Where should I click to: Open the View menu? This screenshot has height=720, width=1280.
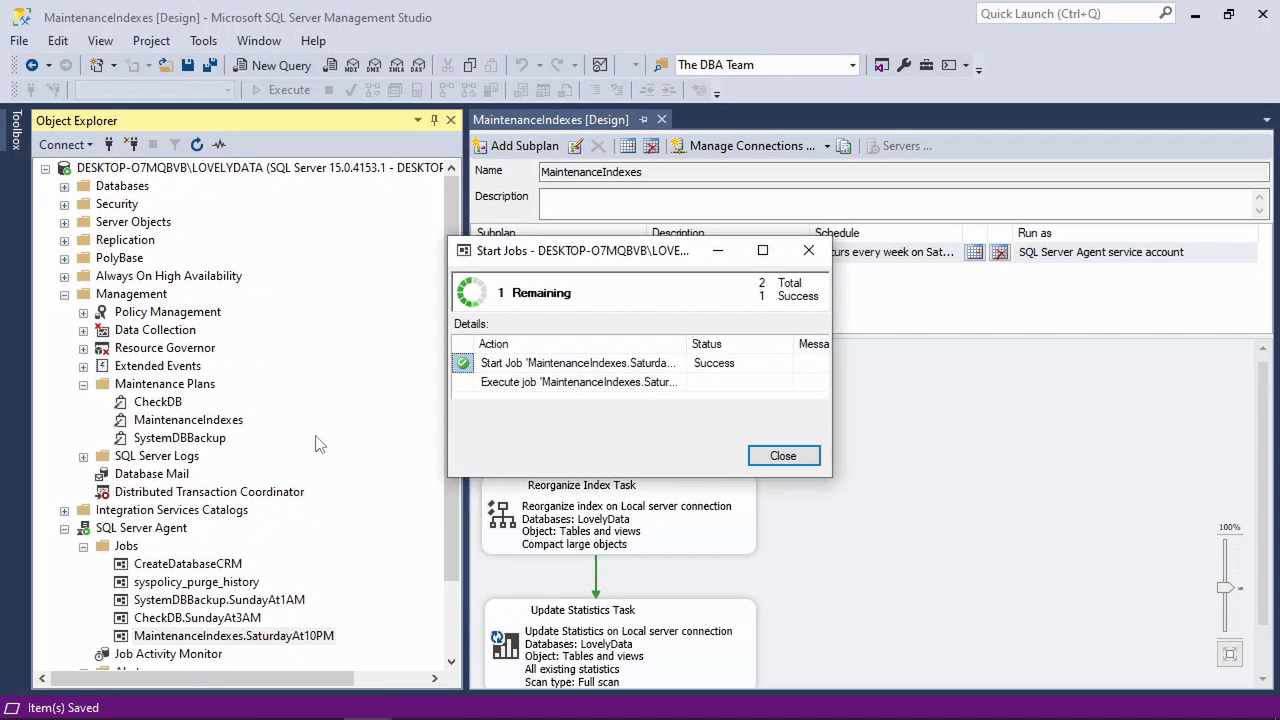coord(100,41)
